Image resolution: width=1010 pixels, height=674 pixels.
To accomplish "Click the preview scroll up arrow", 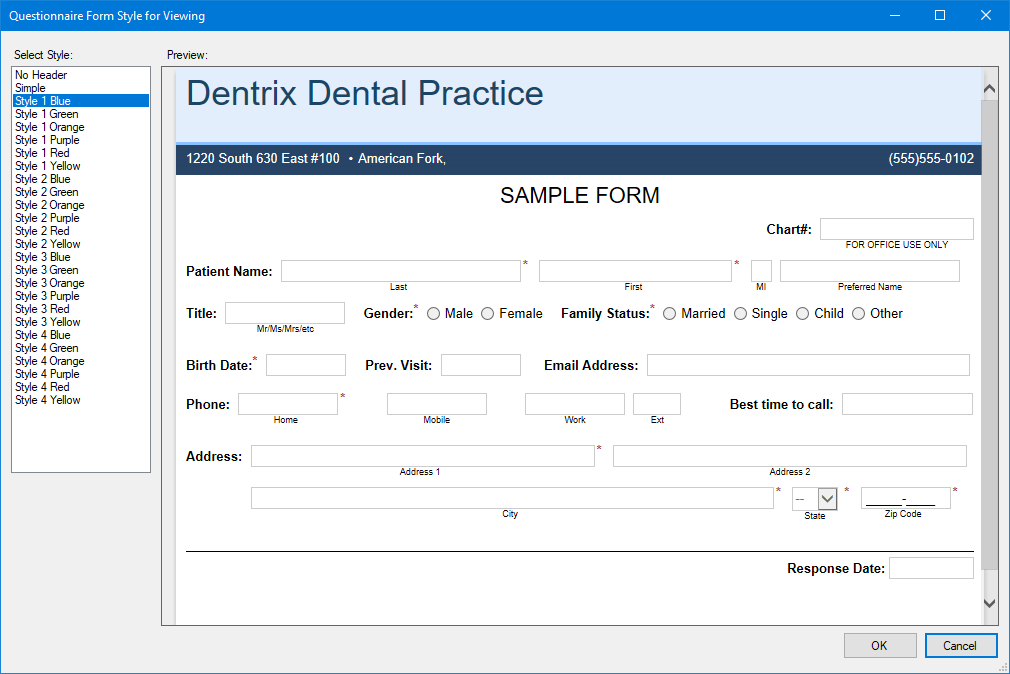I will click(989, 89).
